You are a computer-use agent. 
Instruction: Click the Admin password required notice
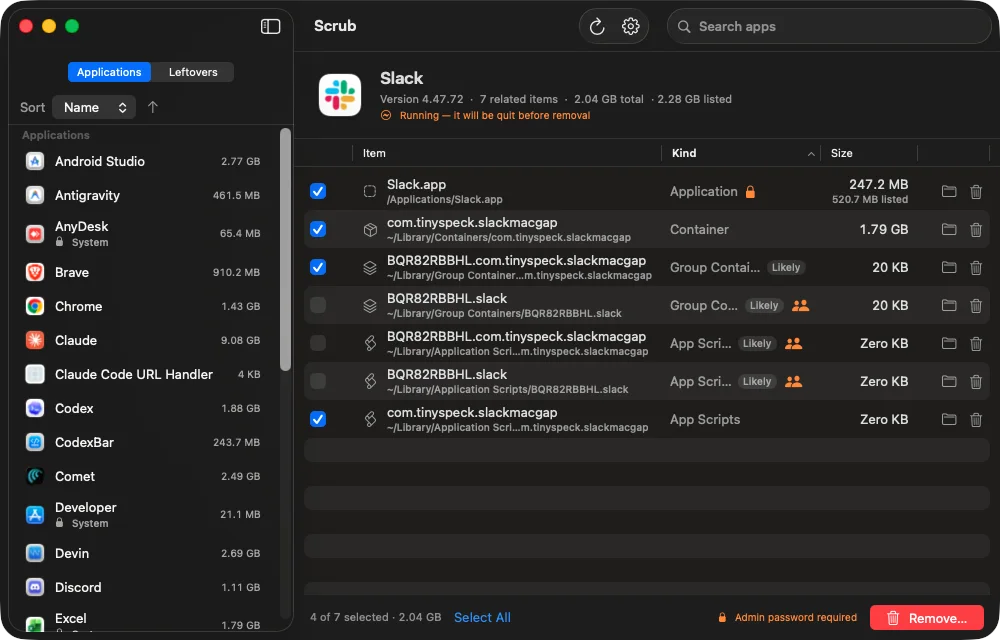[x=788, y=617]
